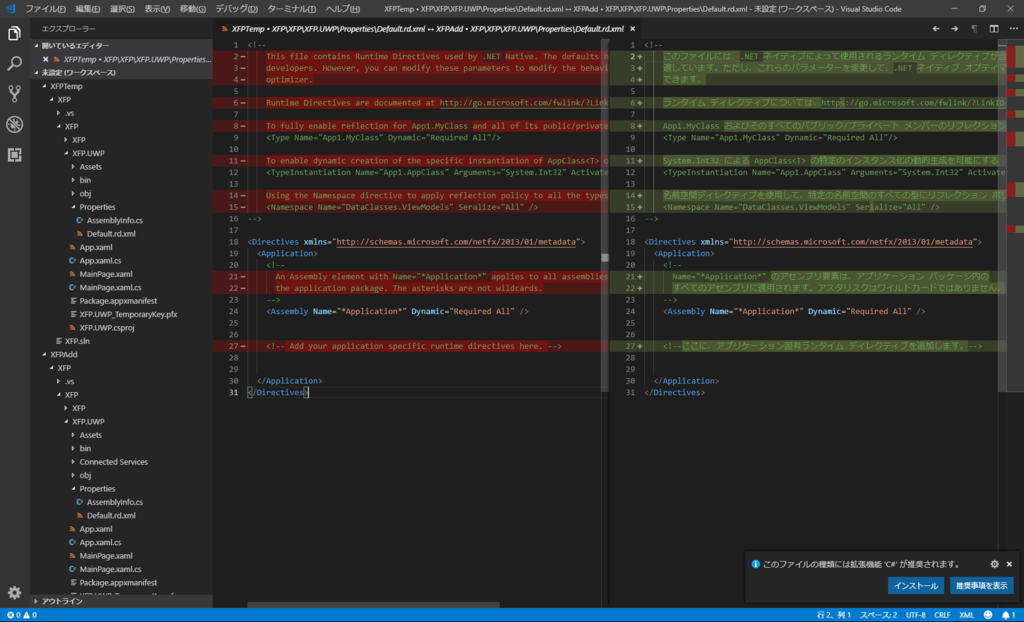Open XFP.UWP.csproj file
The image size is (1024, 622).
pyautogui.click(x=106, y=328)
